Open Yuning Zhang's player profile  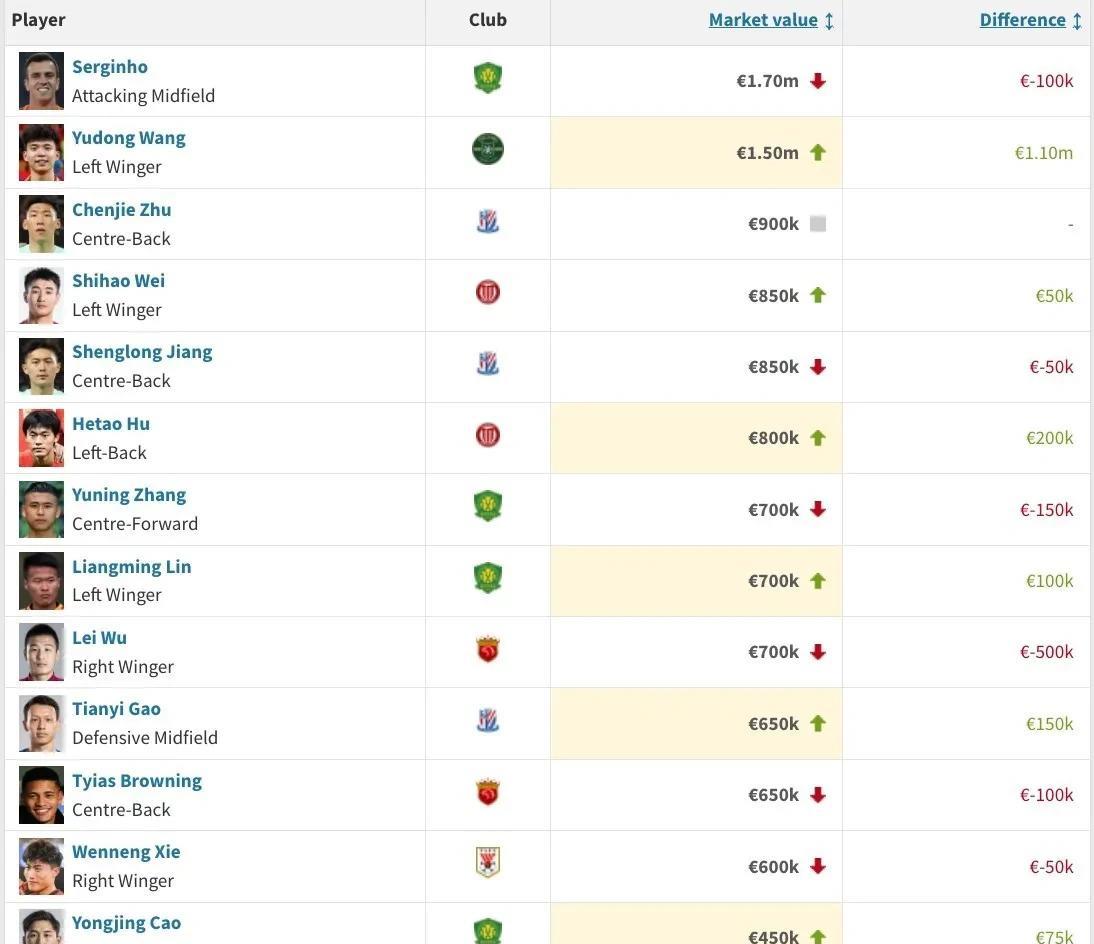pos(129,495)
